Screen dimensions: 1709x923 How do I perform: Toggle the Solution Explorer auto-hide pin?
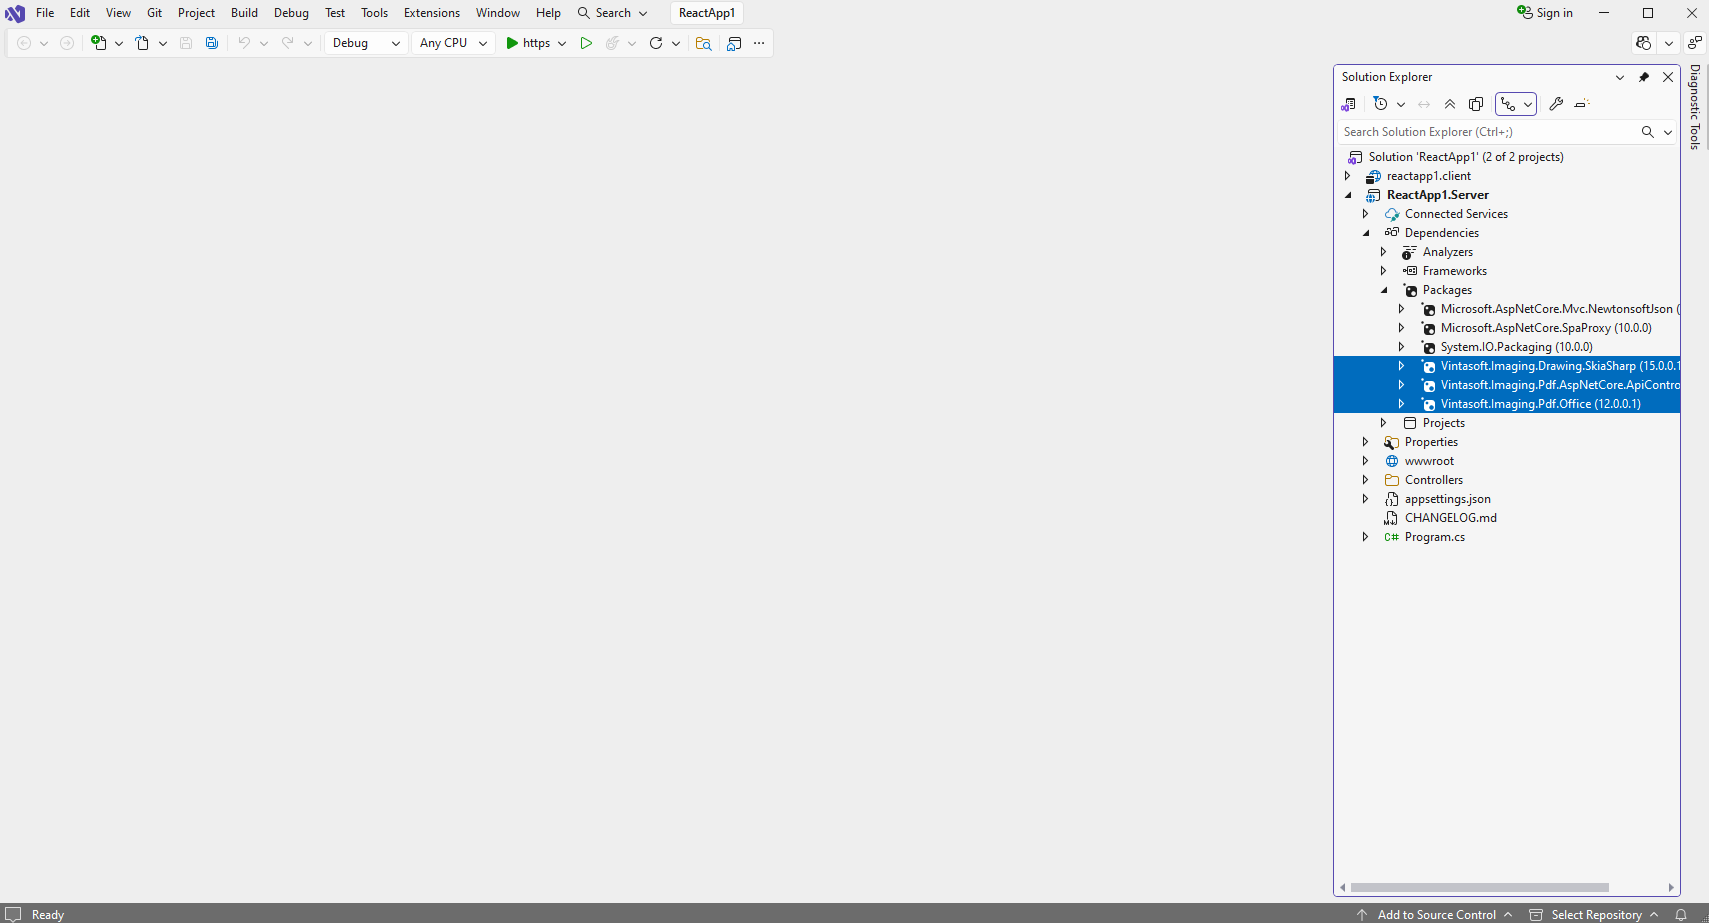1644,77
